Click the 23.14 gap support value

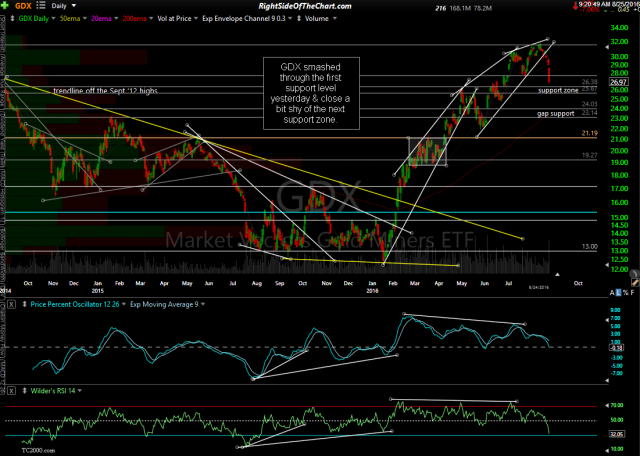pos(589,113)
